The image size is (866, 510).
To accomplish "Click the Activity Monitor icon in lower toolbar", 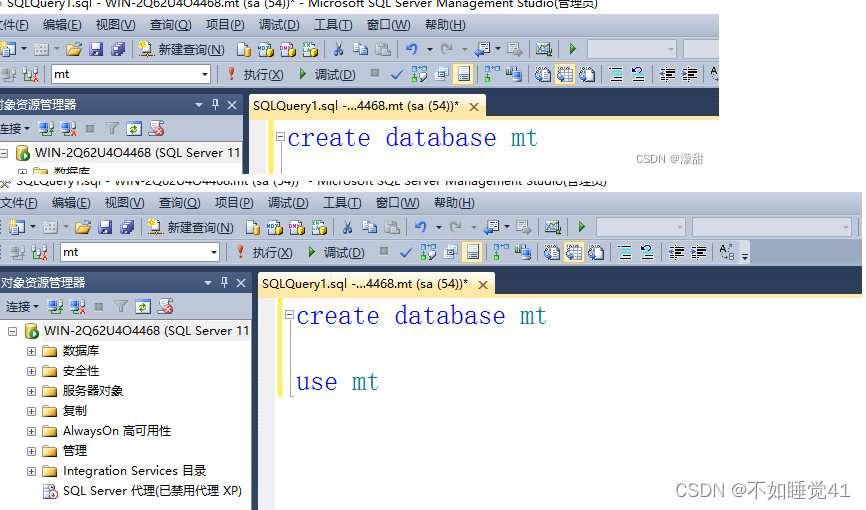I will coord(552,227).
